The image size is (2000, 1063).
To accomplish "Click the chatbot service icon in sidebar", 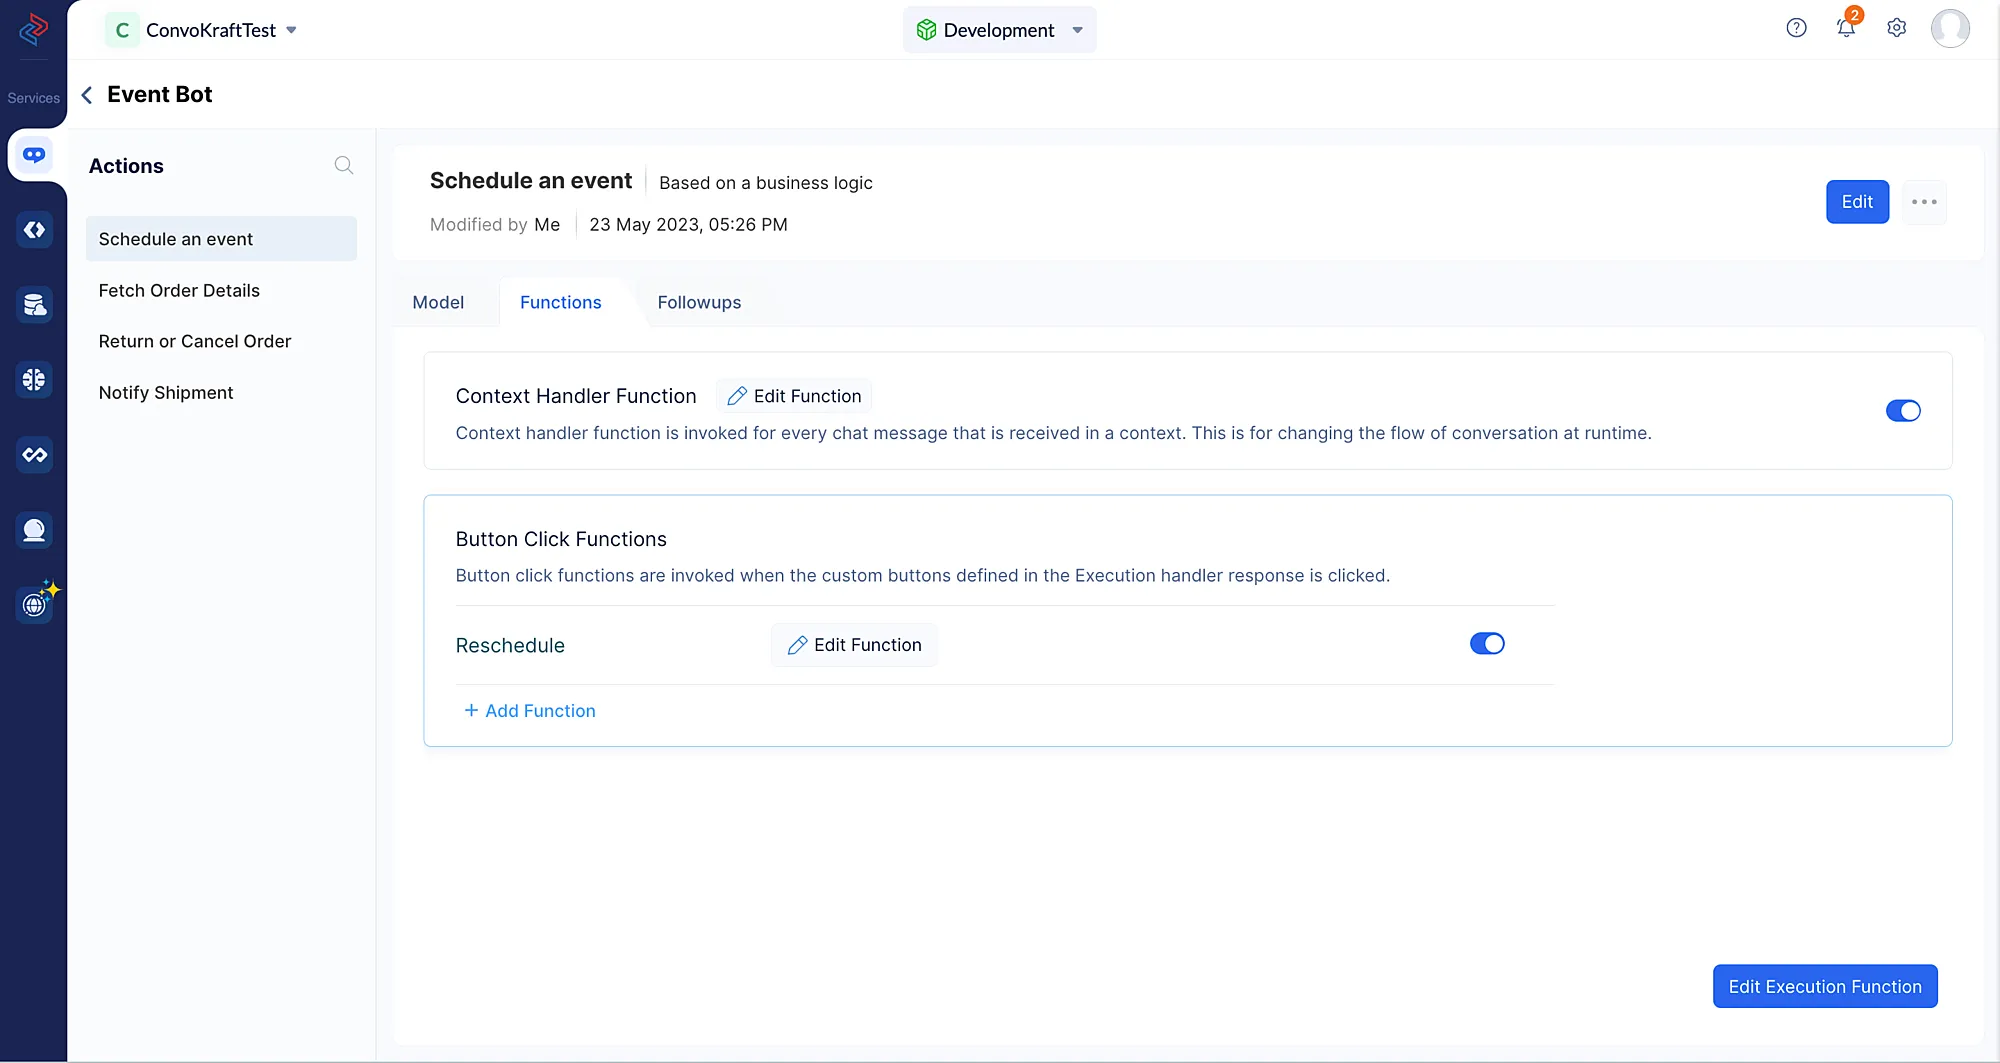I will tap(34, 155).
